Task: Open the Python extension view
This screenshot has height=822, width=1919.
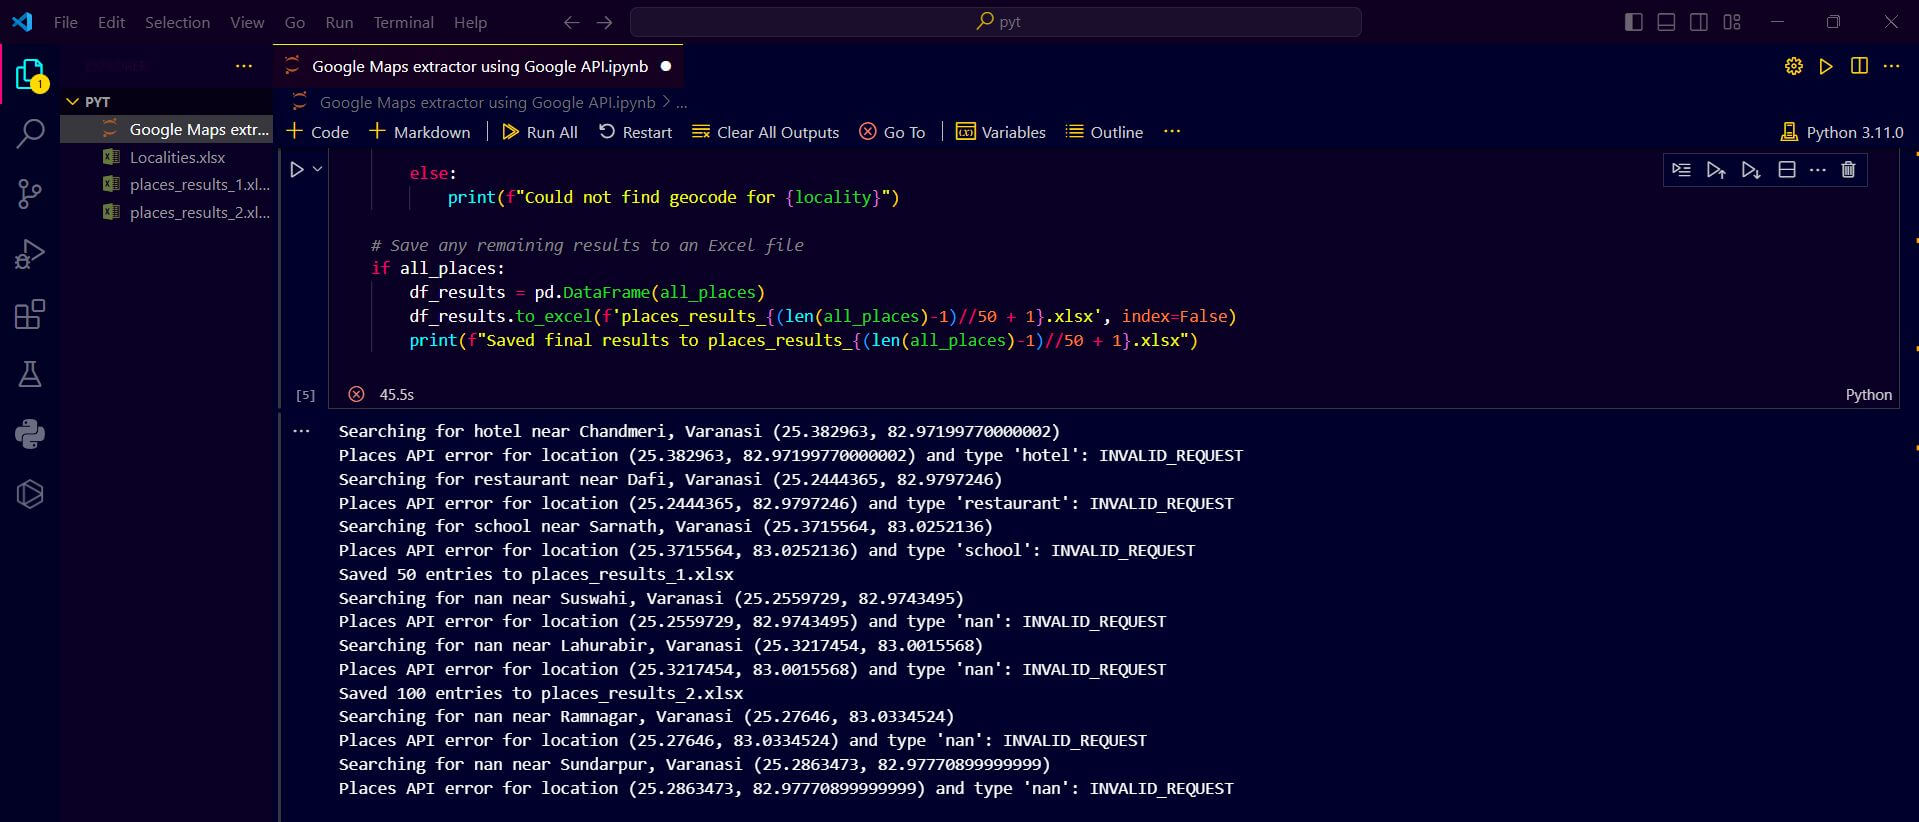Action: [30, 434]
